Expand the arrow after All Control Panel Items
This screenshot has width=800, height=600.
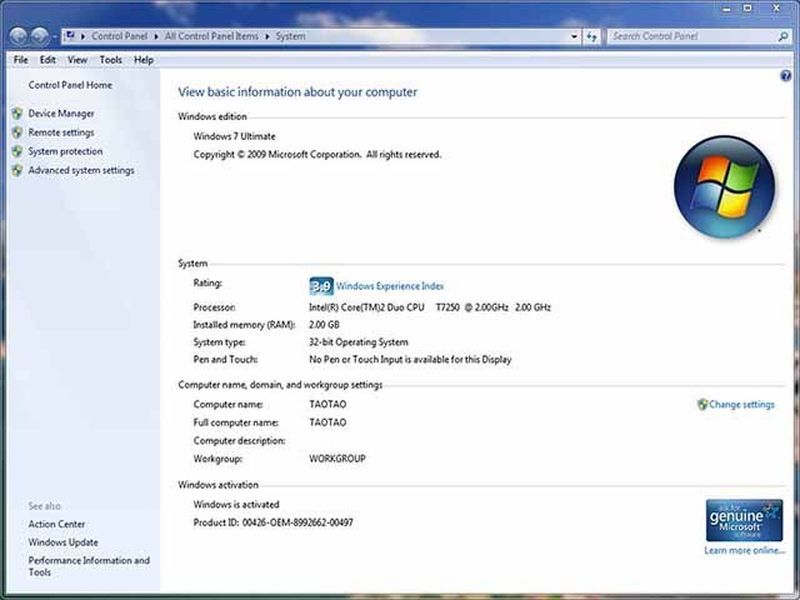tap(267, 37)
